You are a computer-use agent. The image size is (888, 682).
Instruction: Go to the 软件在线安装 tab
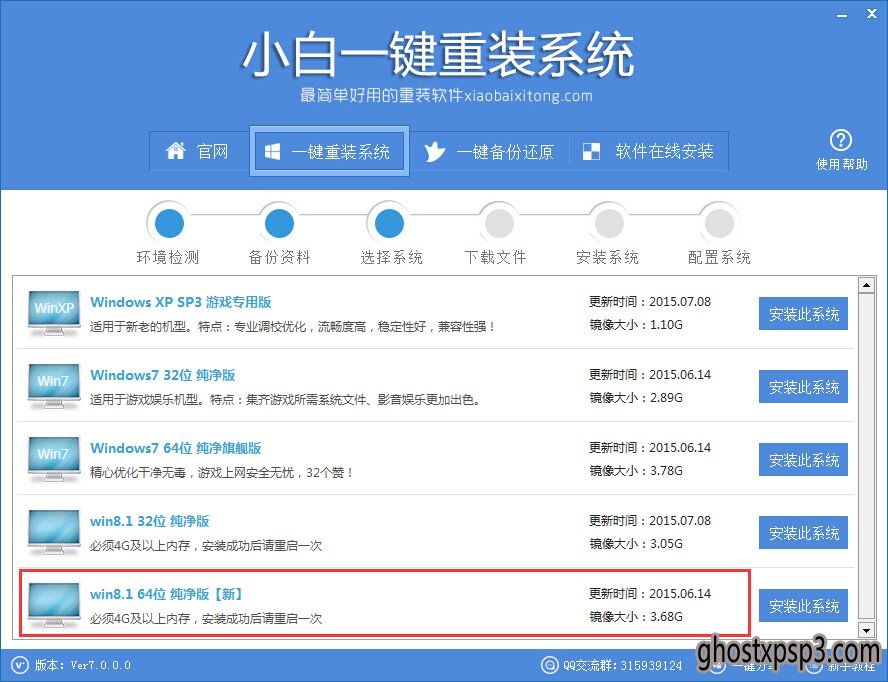(x=648, y=151)
